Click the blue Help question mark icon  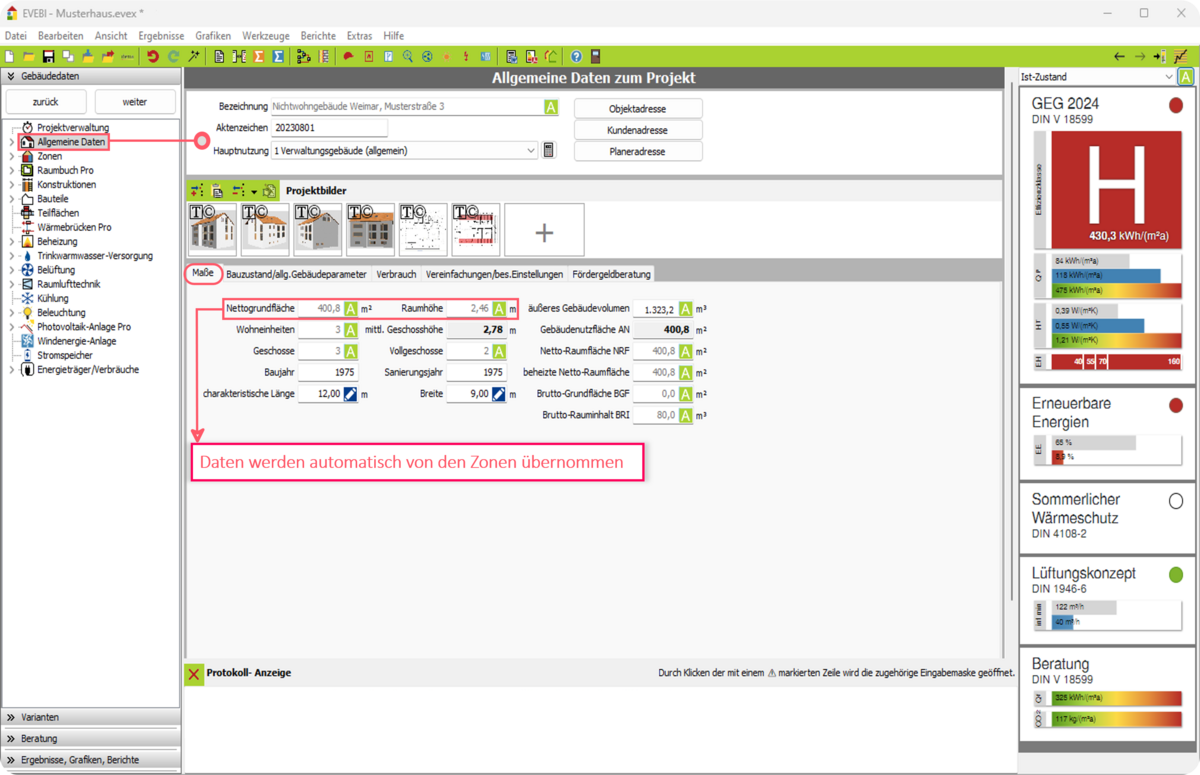pyautogui.click(x=576, y=57)
